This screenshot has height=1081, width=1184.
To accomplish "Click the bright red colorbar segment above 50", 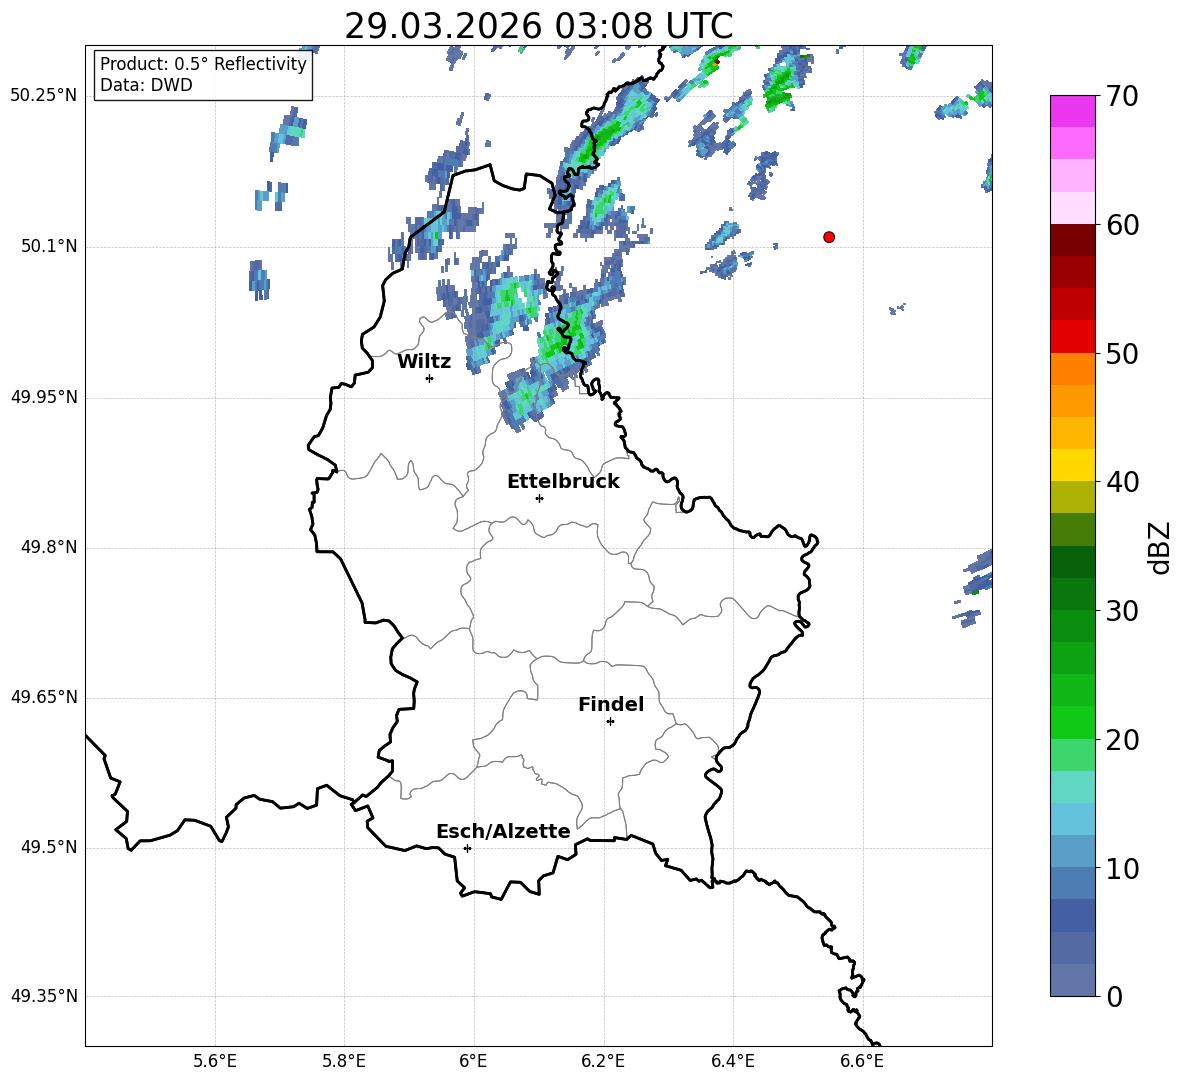I will coord(1073,337).
